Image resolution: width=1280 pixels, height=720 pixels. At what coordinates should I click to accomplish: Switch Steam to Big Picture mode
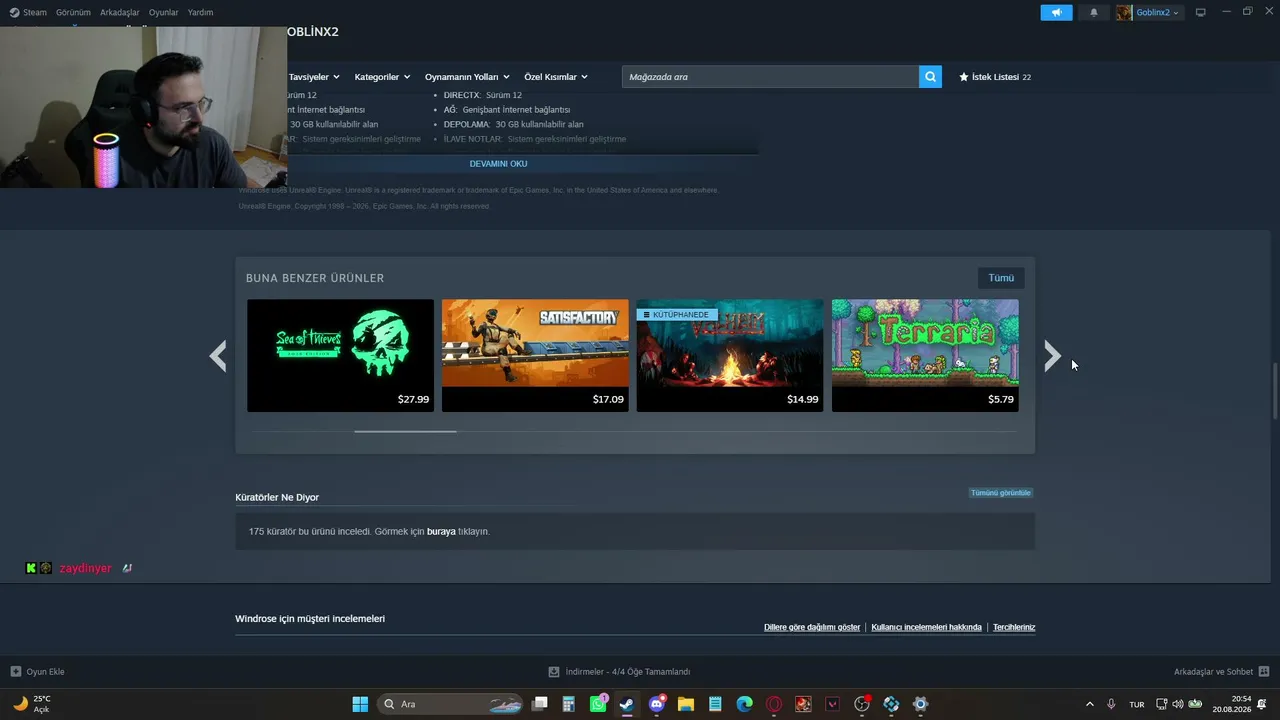click(x=1200, y=12)
